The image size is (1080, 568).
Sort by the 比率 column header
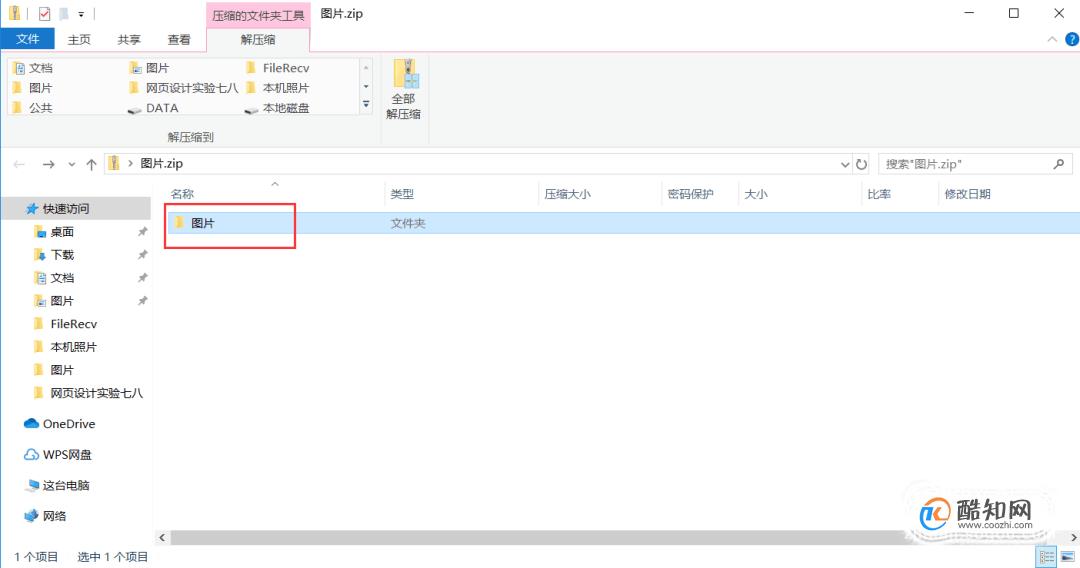[x=879, y=194]
